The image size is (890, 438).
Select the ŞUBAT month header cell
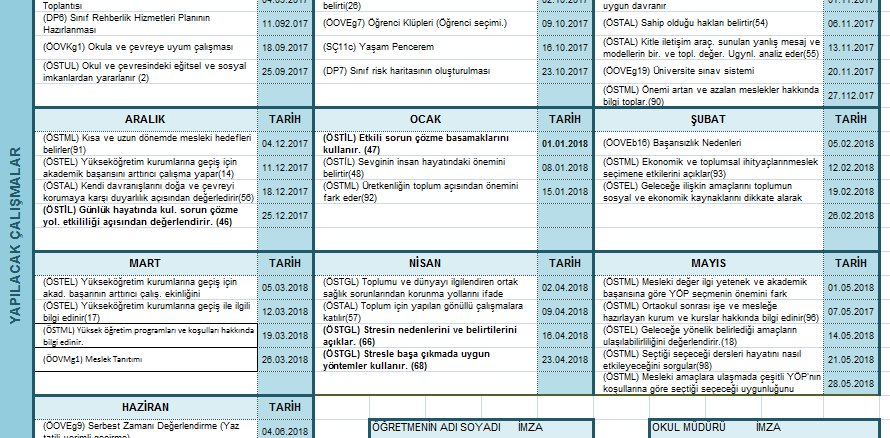pyautogui.click(x=713, y=118)
